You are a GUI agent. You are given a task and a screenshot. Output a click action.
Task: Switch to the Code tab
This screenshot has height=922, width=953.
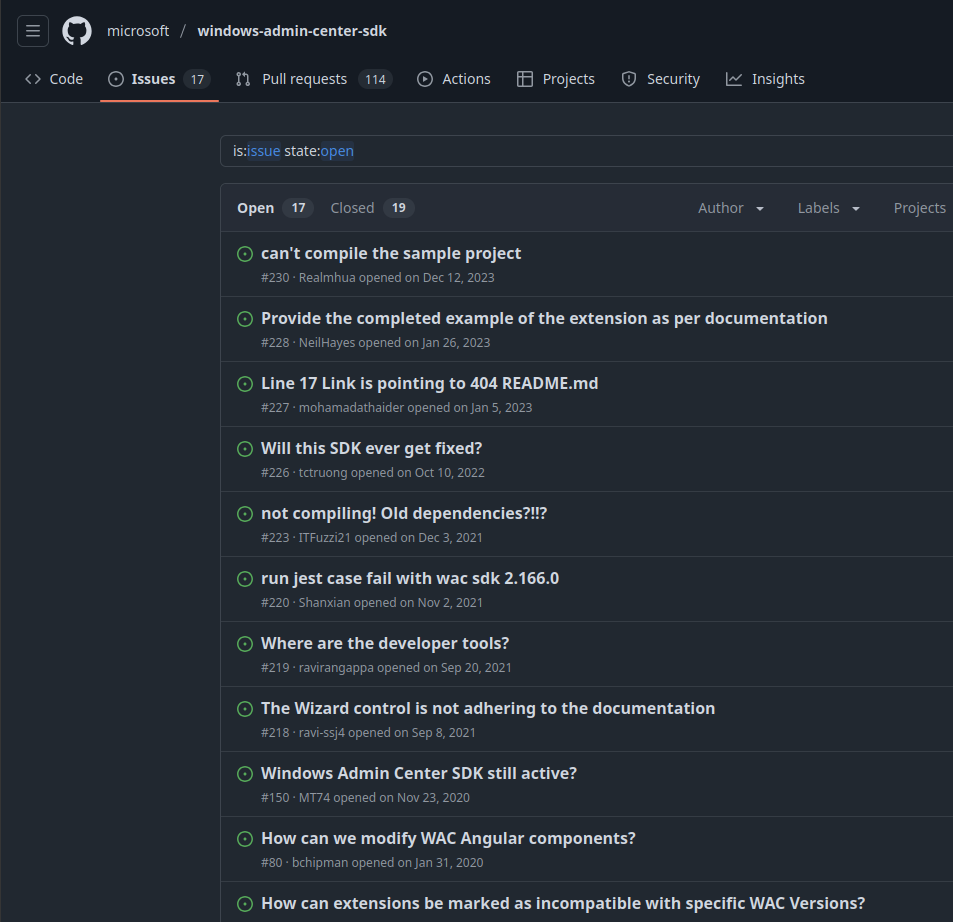tap(54, 79)
